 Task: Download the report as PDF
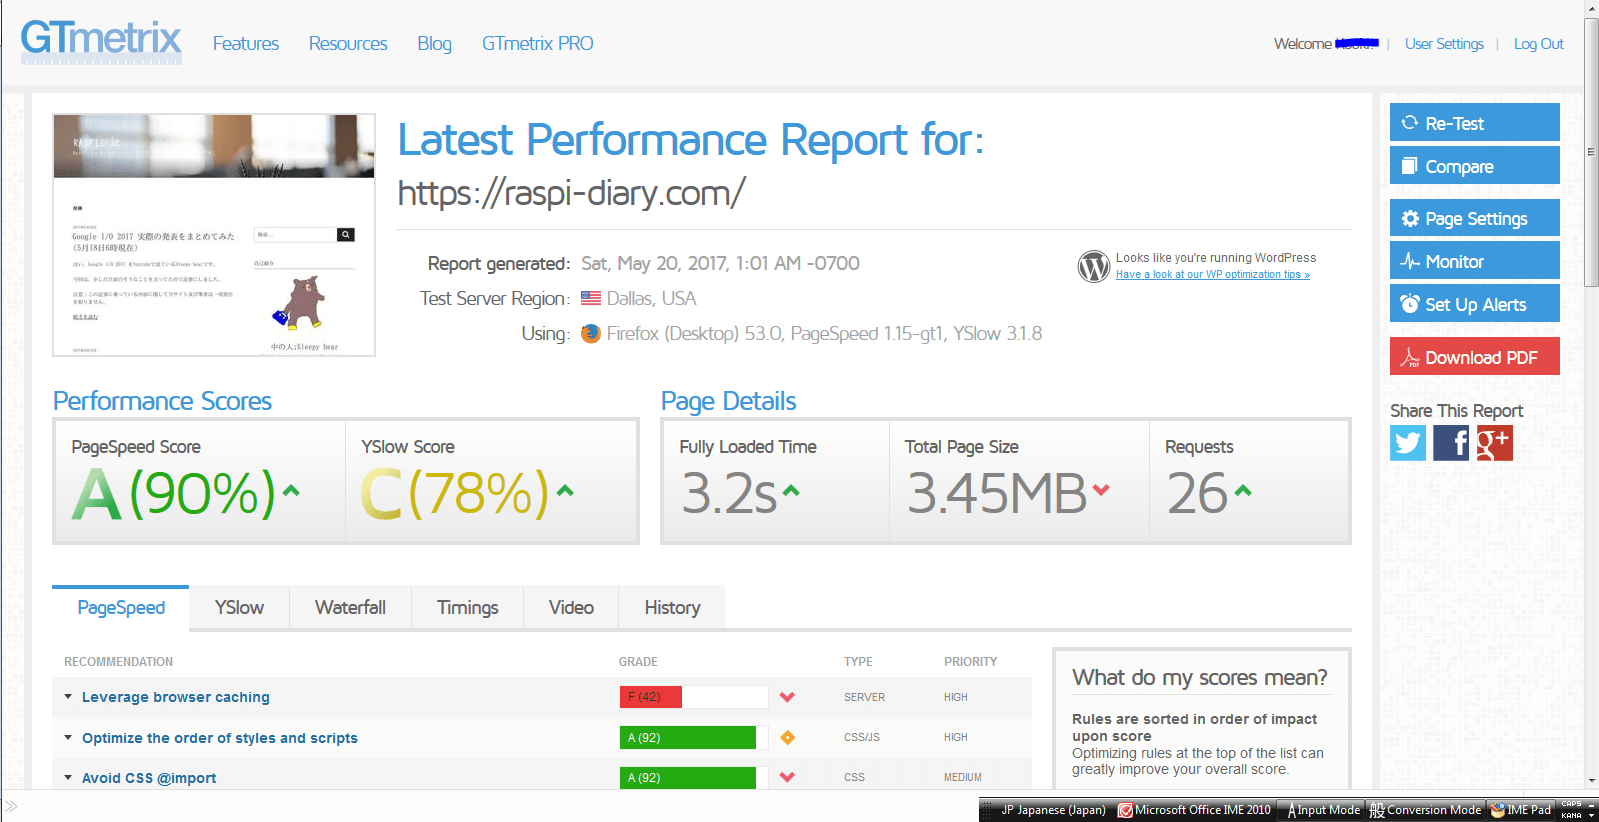click(x=1475, y=356)
